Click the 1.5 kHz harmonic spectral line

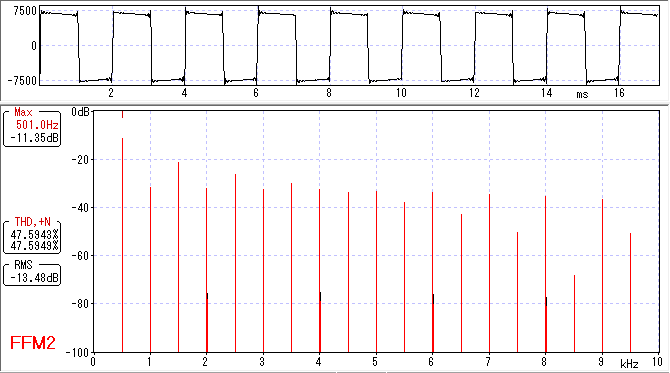(179, 257)
